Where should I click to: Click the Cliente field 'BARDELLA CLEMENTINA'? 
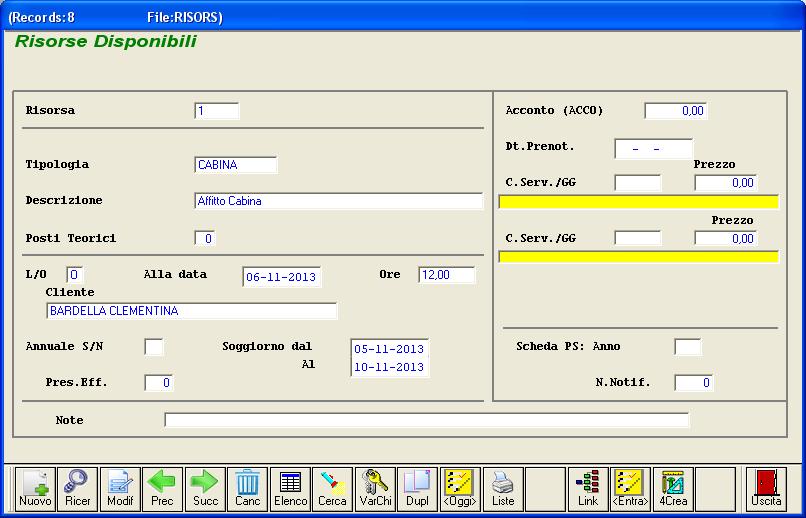pyautogui.click(x=191, y=311)
